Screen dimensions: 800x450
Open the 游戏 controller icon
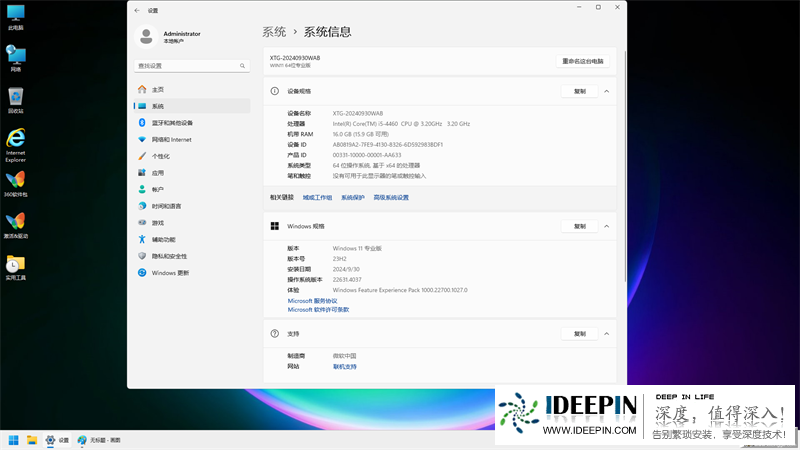pos(142,222)
